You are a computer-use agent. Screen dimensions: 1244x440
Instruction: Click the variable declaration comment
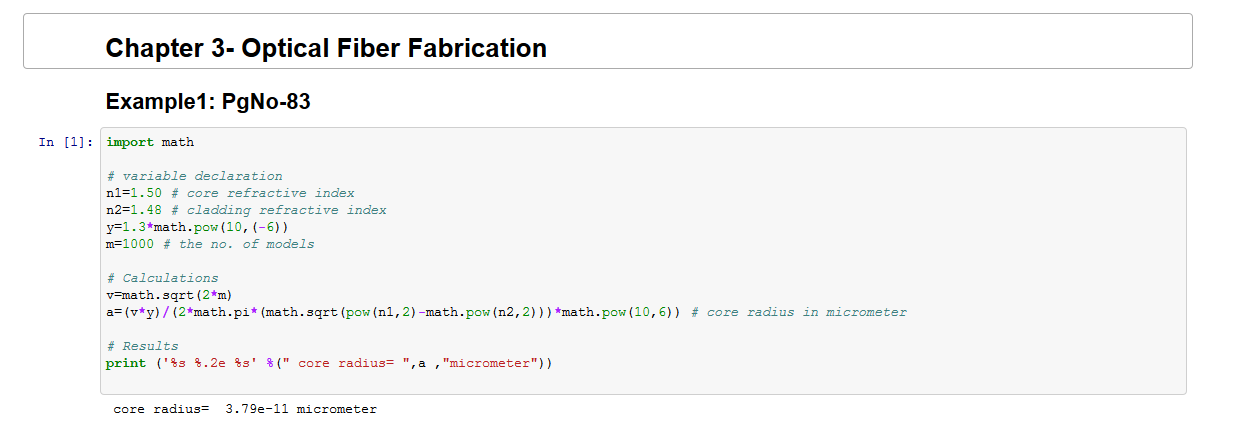(194, 176)
